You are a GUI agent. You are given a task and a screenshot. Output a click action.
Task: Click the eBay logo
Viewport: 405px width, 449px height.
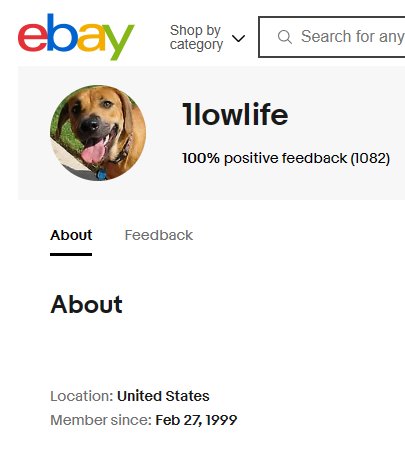pyautogui.click(x=76, y=37)
